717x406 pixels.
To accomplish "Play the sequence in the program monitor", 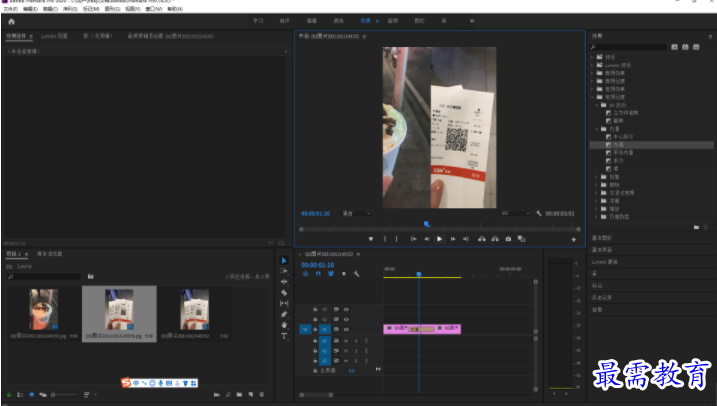I will 439,239.
